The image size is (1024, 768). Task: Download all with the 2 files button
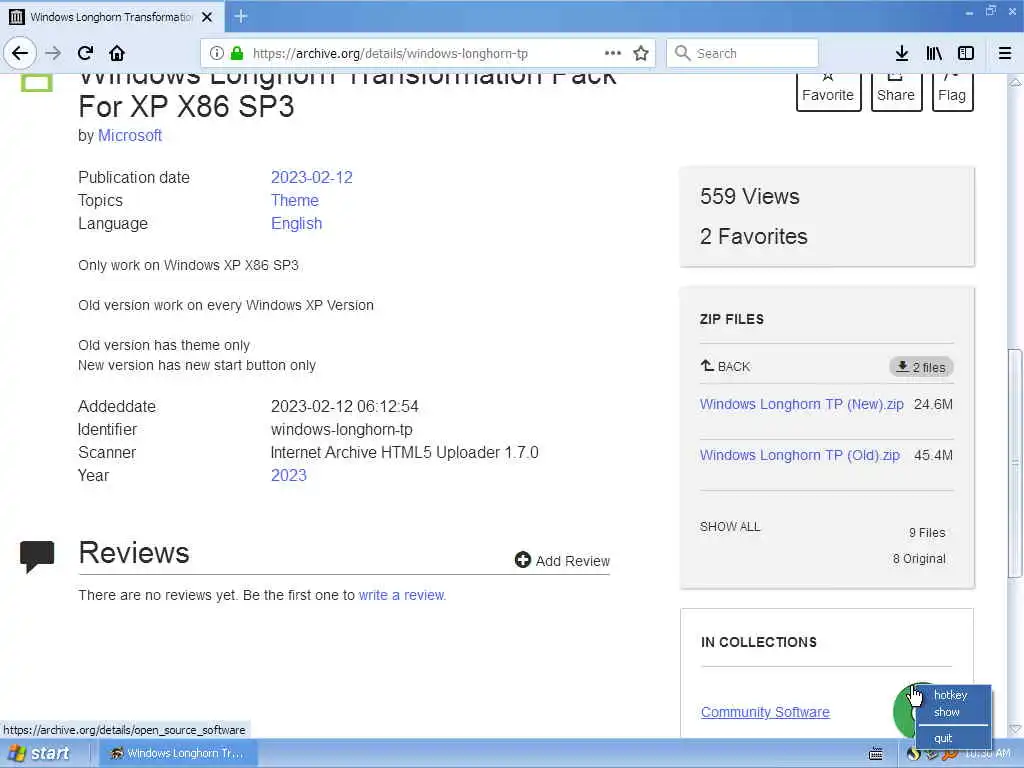pyautogui.click(x=921, y=367)
